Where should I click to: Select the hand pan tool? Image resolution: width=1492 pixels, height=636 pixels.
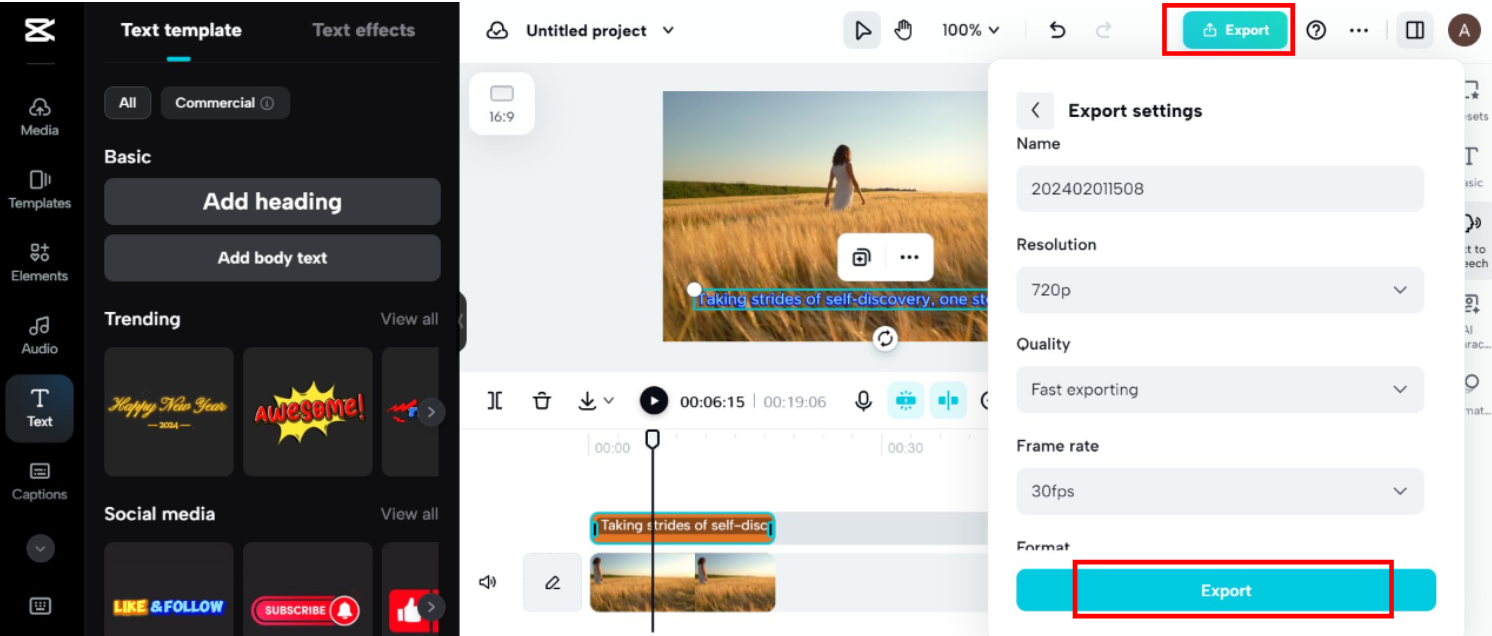click(x=903, y=30)
